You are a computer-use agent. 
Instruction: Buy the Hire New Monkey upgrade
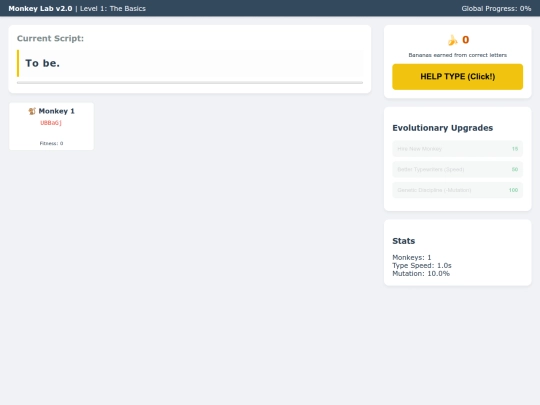pyautogui.click(x=457, y=149)
